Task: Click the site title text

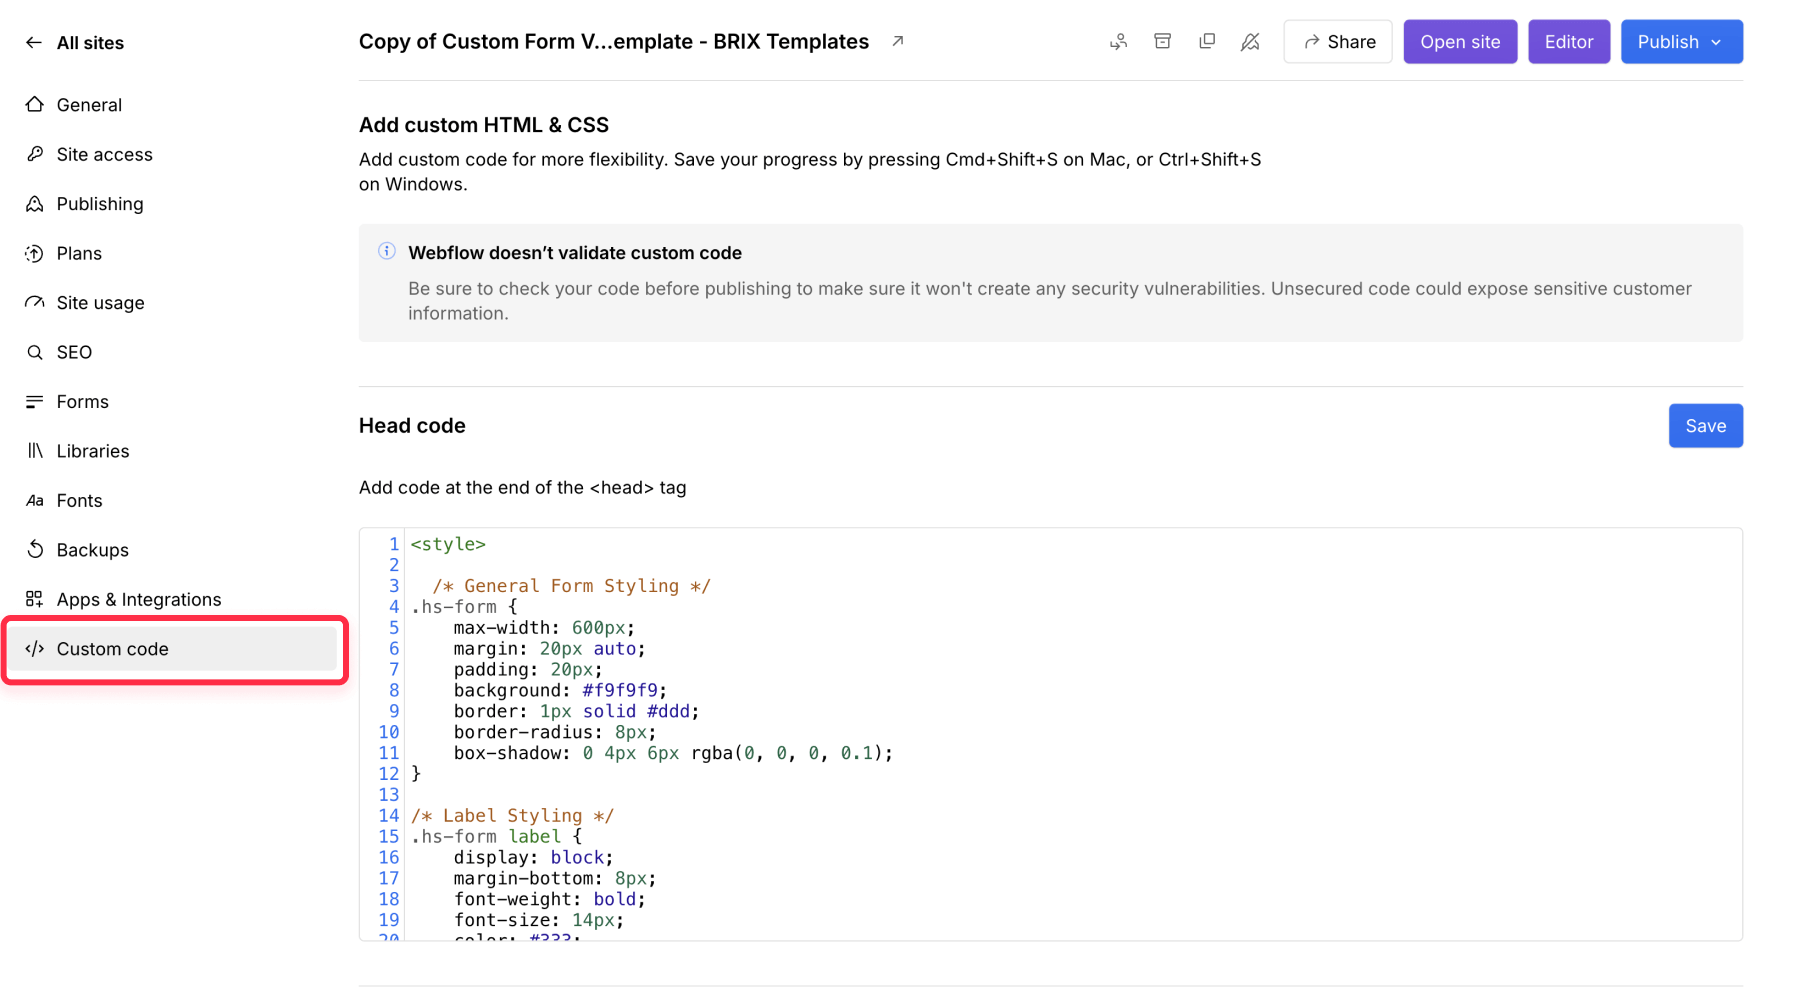Action: pos(614,42)
